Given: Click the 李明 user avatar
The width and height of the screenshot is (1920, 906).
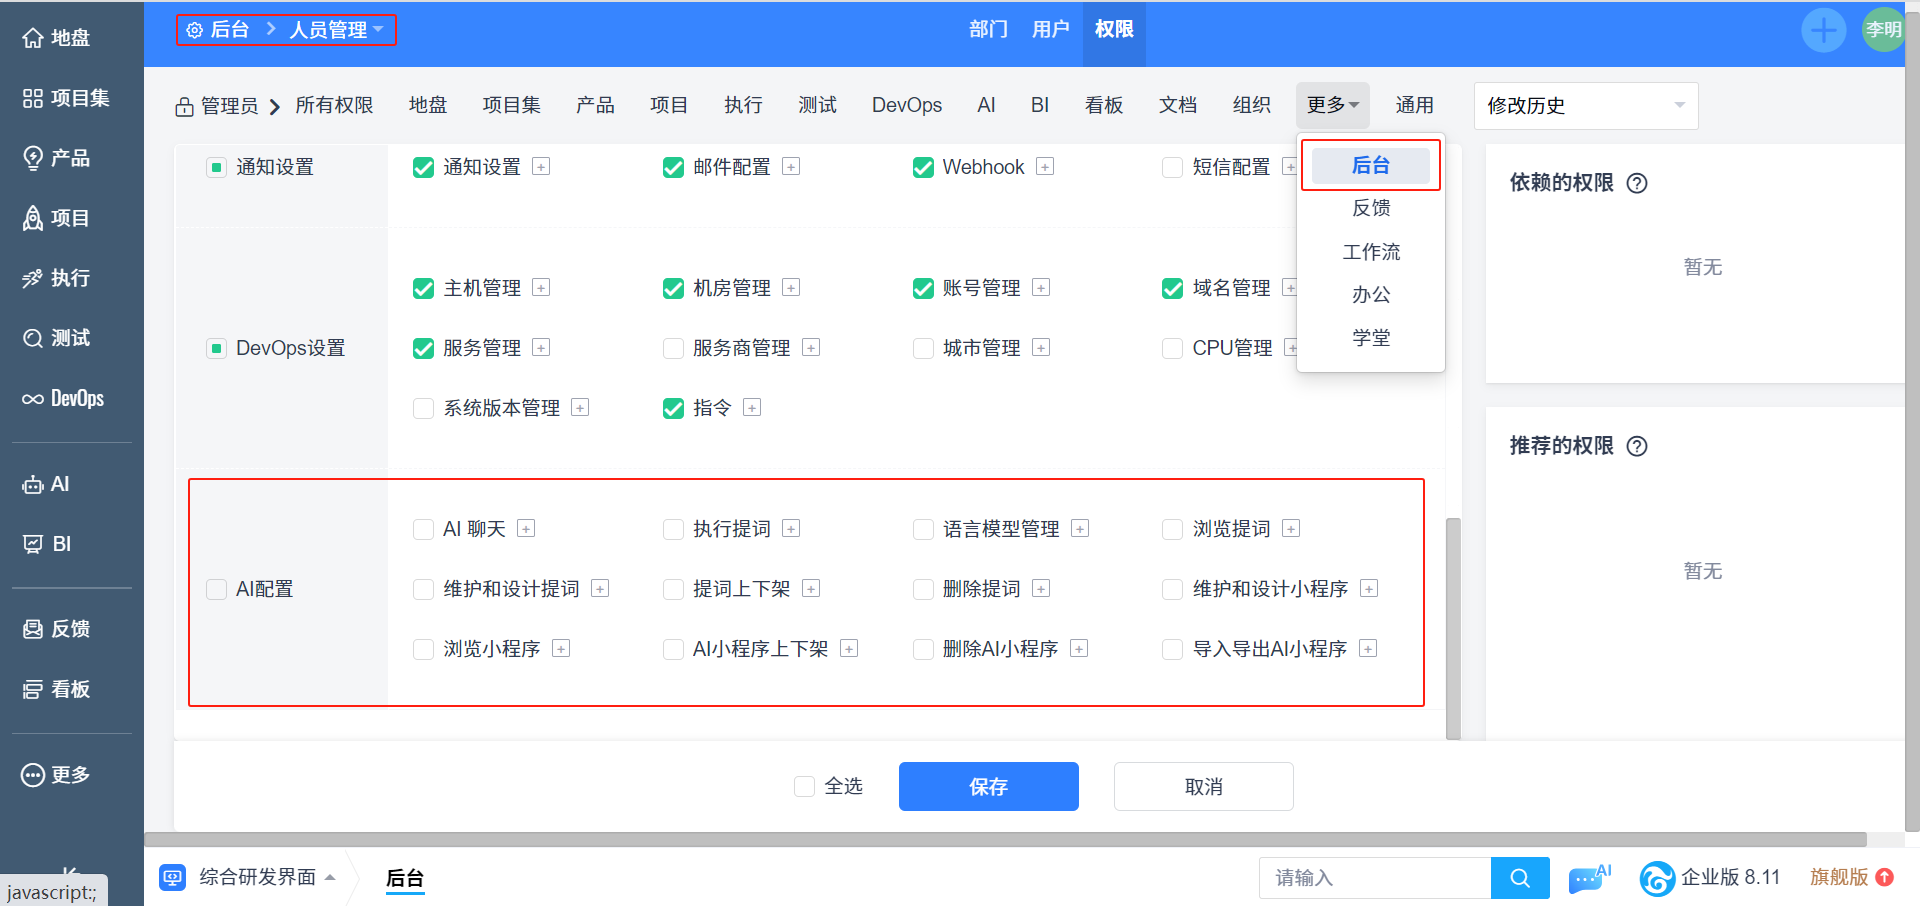Looking at the screenshot, I should click(x=1883, y=30).
